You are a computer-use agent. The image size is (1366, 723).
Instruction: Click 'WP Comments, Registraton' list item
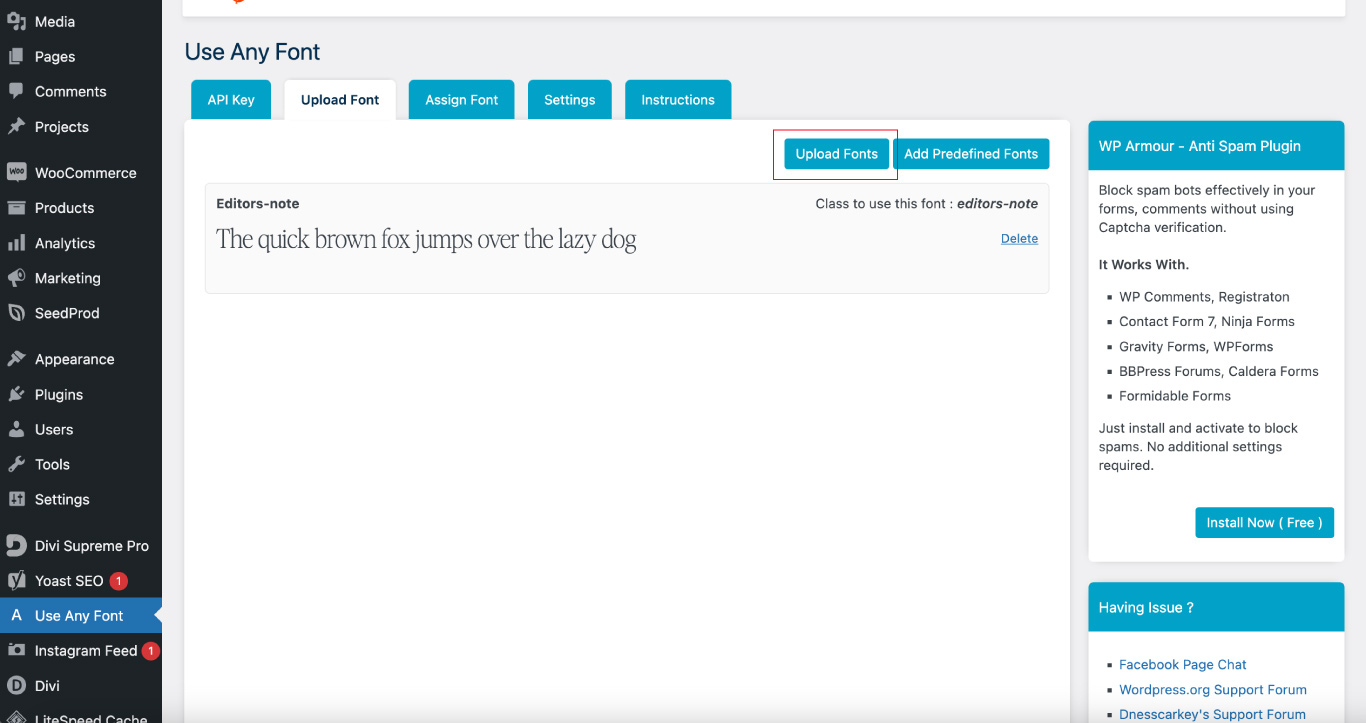(1204, 296)
